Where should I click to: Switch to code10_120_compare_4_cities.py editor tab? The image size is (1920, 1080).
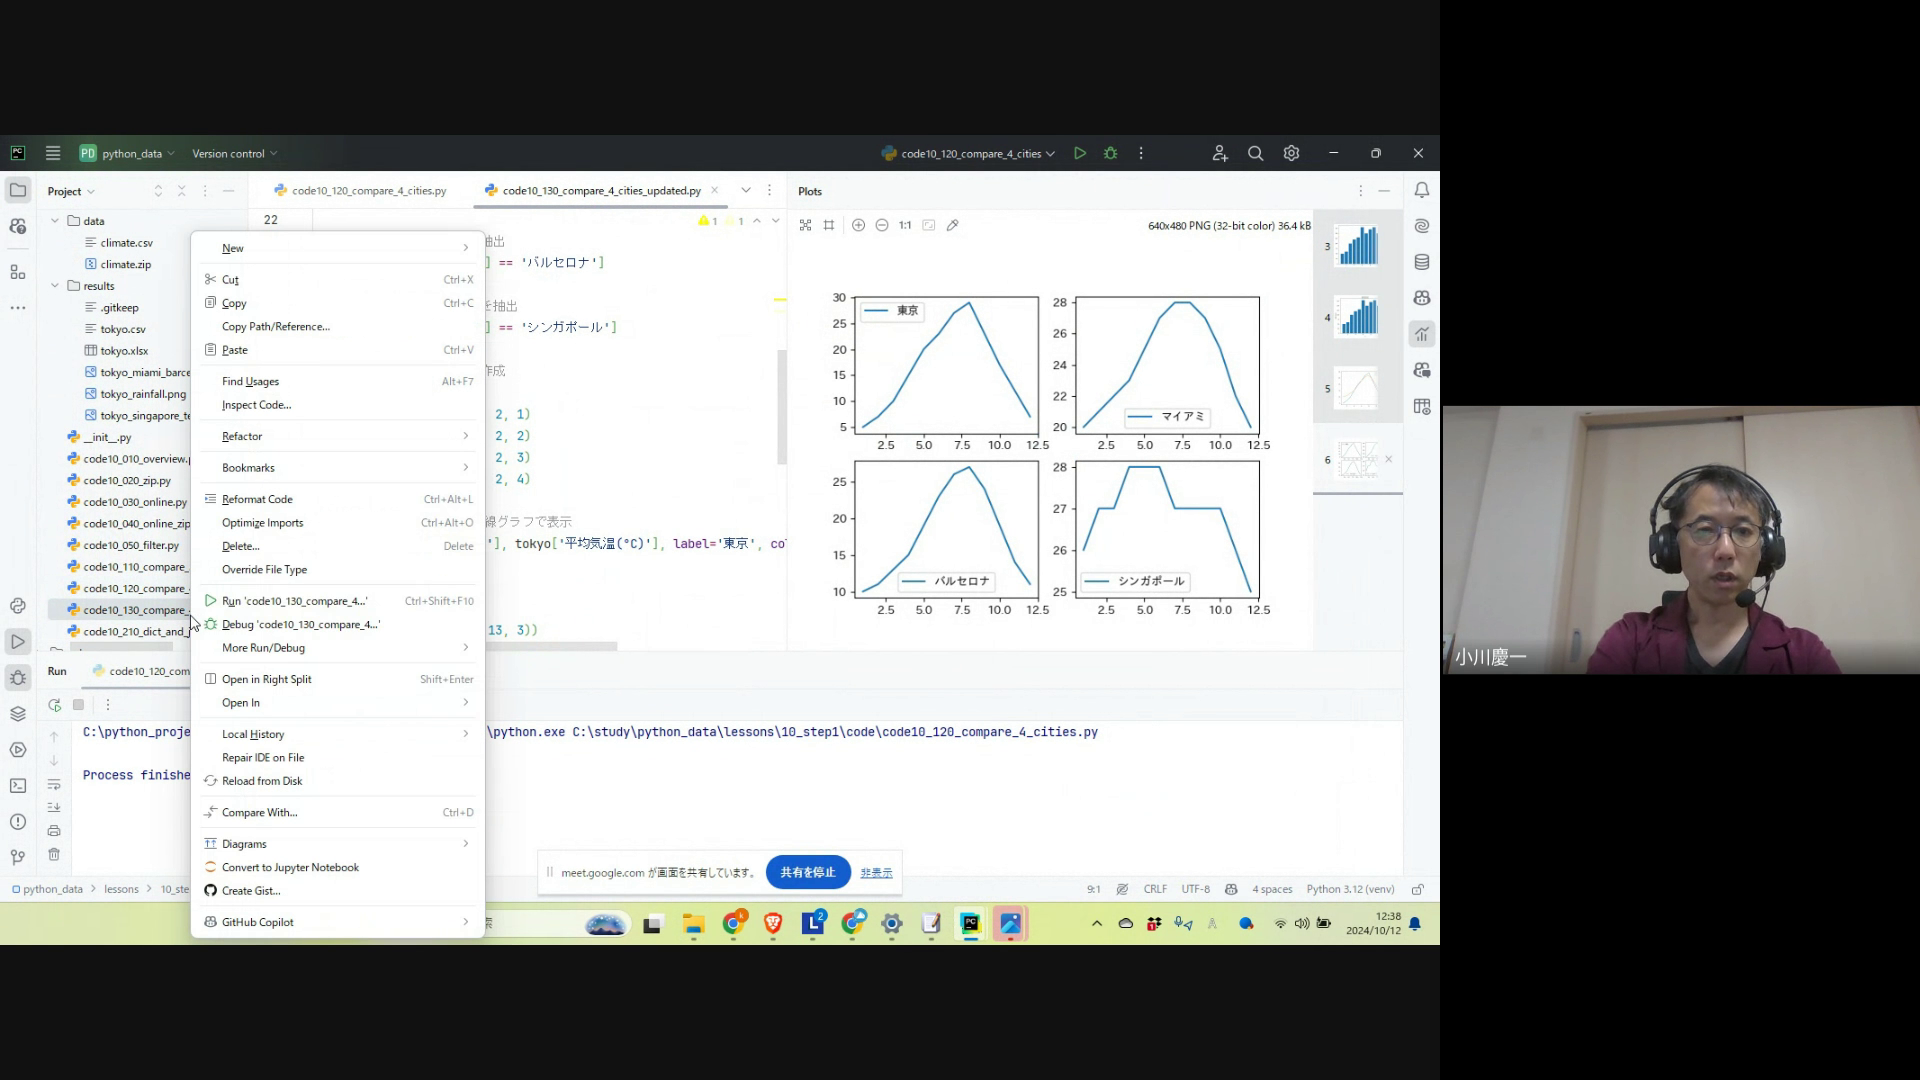click(x=368, y=190)
